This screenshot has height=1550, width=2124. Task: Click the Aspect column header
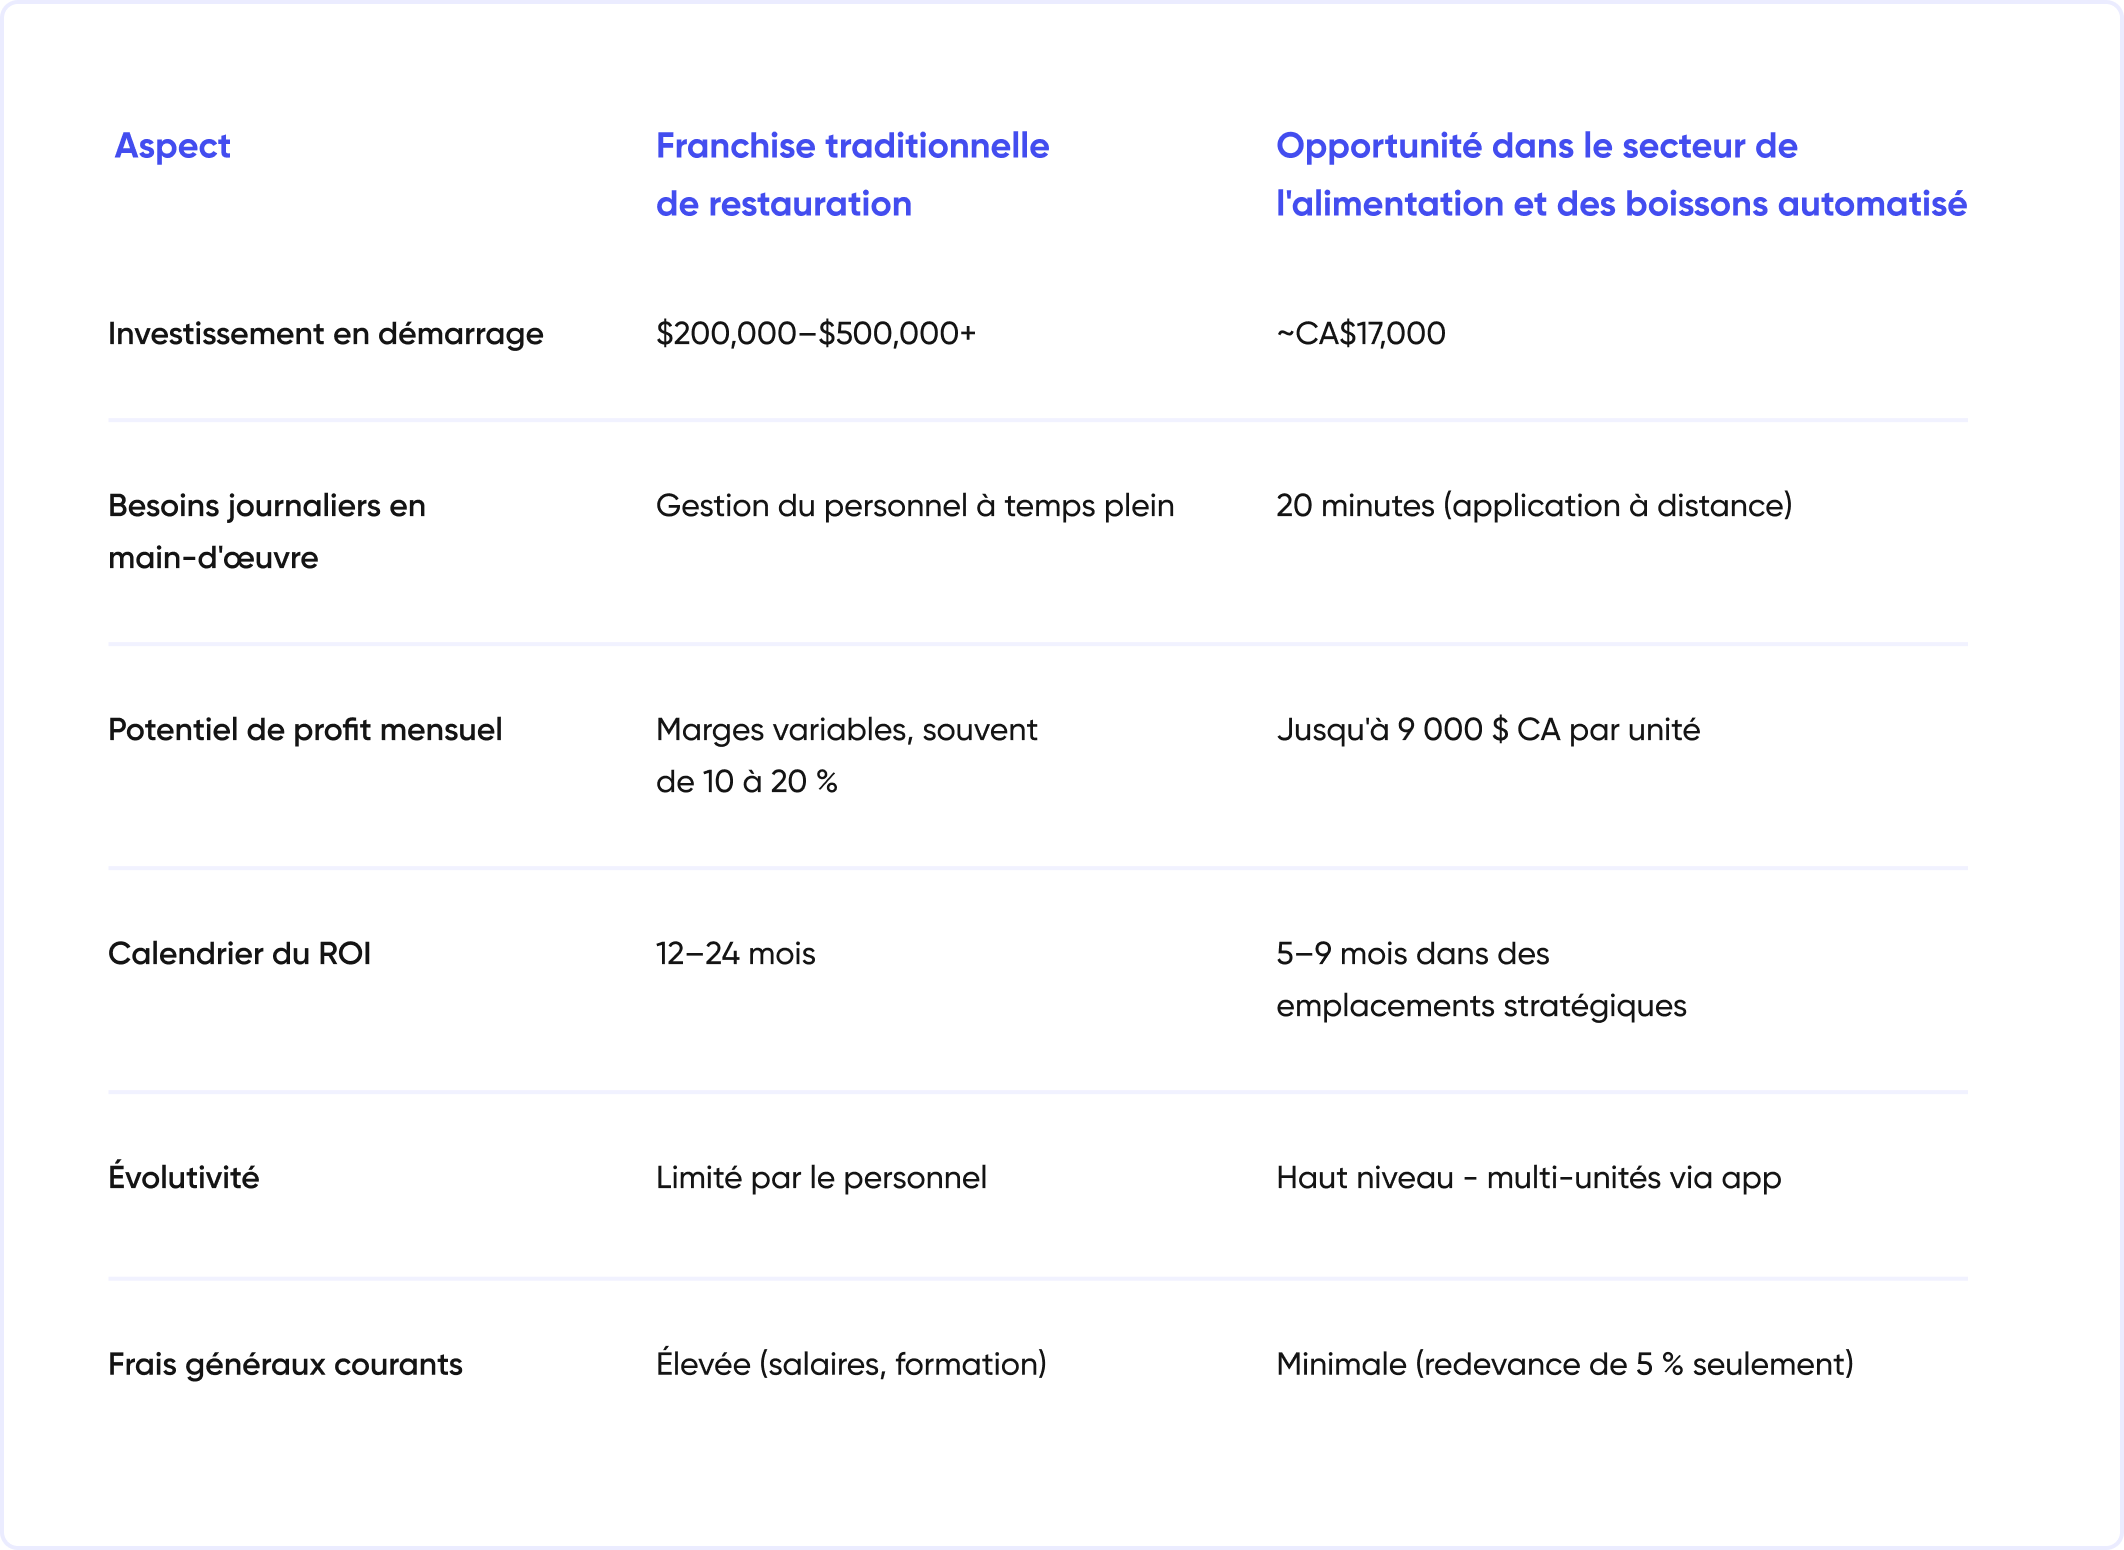point(172,146)
